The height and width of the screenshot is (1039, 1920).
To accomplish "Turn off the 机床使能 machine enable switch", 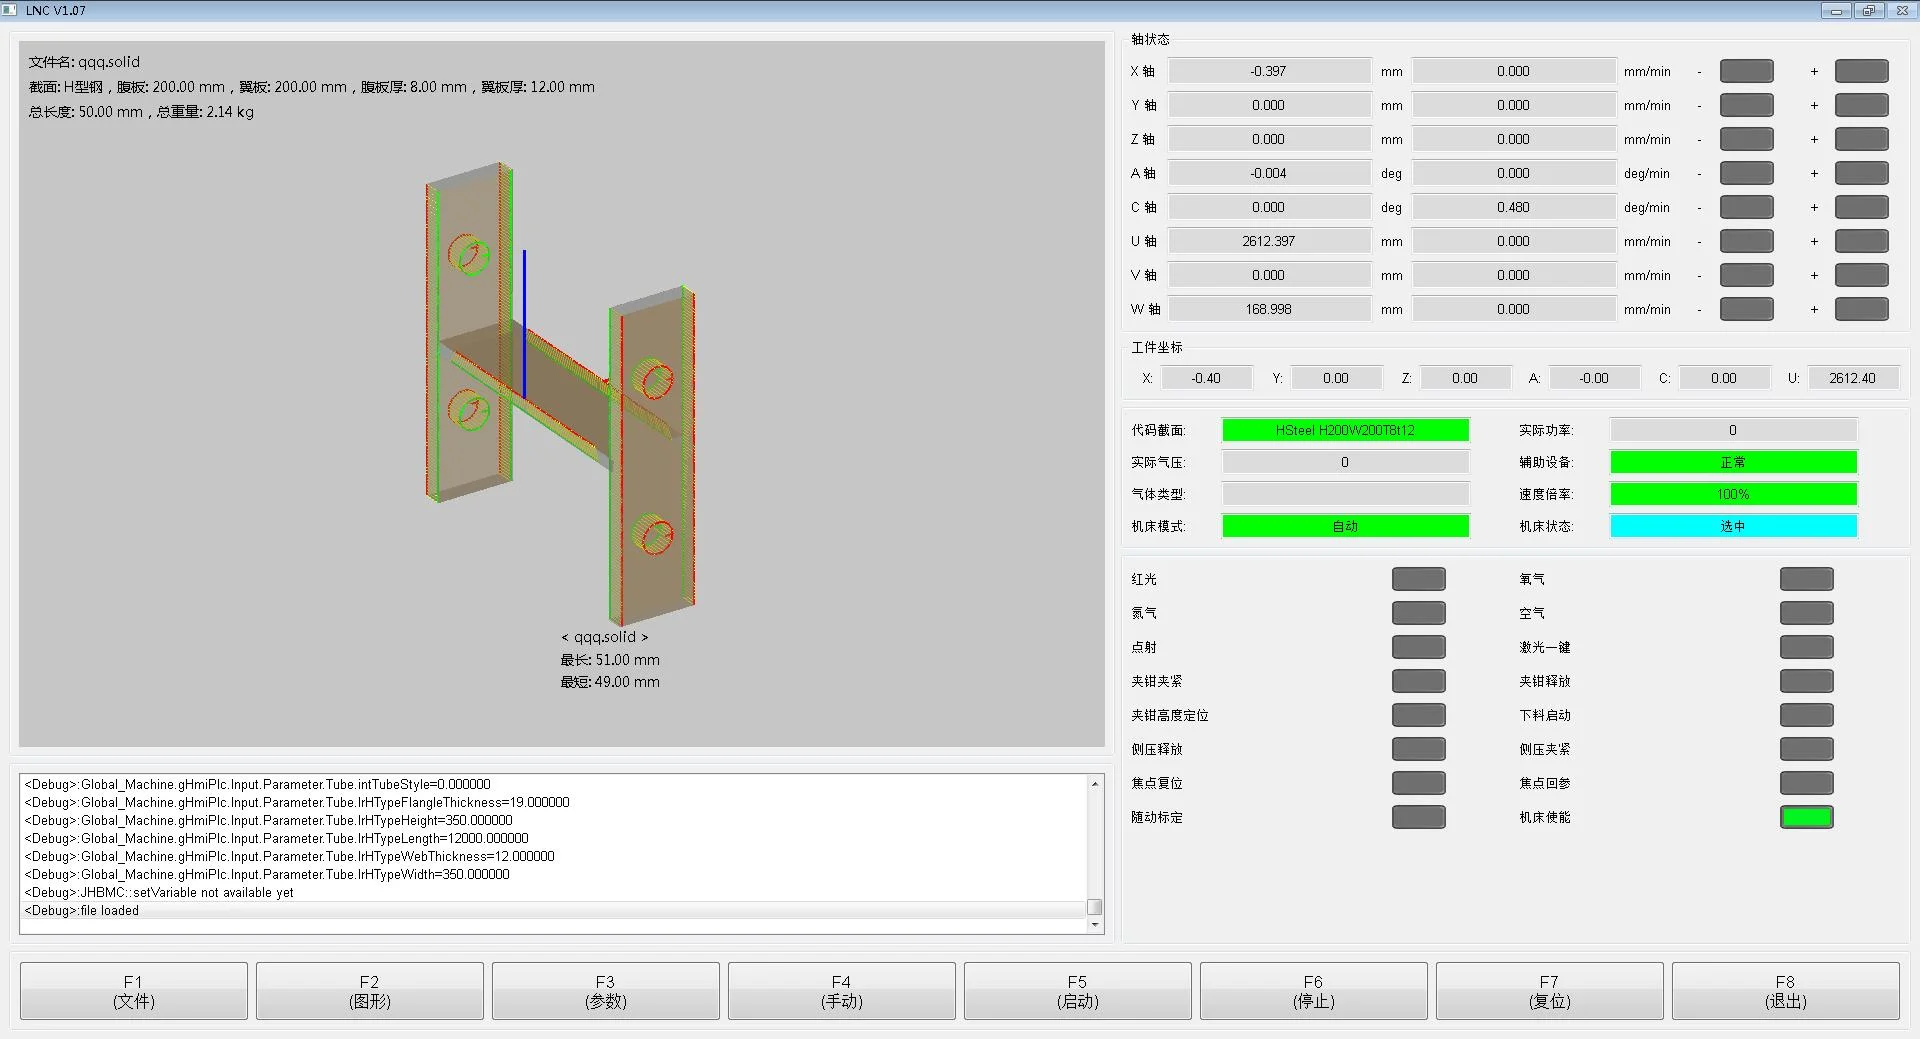I will point(1806,817).
